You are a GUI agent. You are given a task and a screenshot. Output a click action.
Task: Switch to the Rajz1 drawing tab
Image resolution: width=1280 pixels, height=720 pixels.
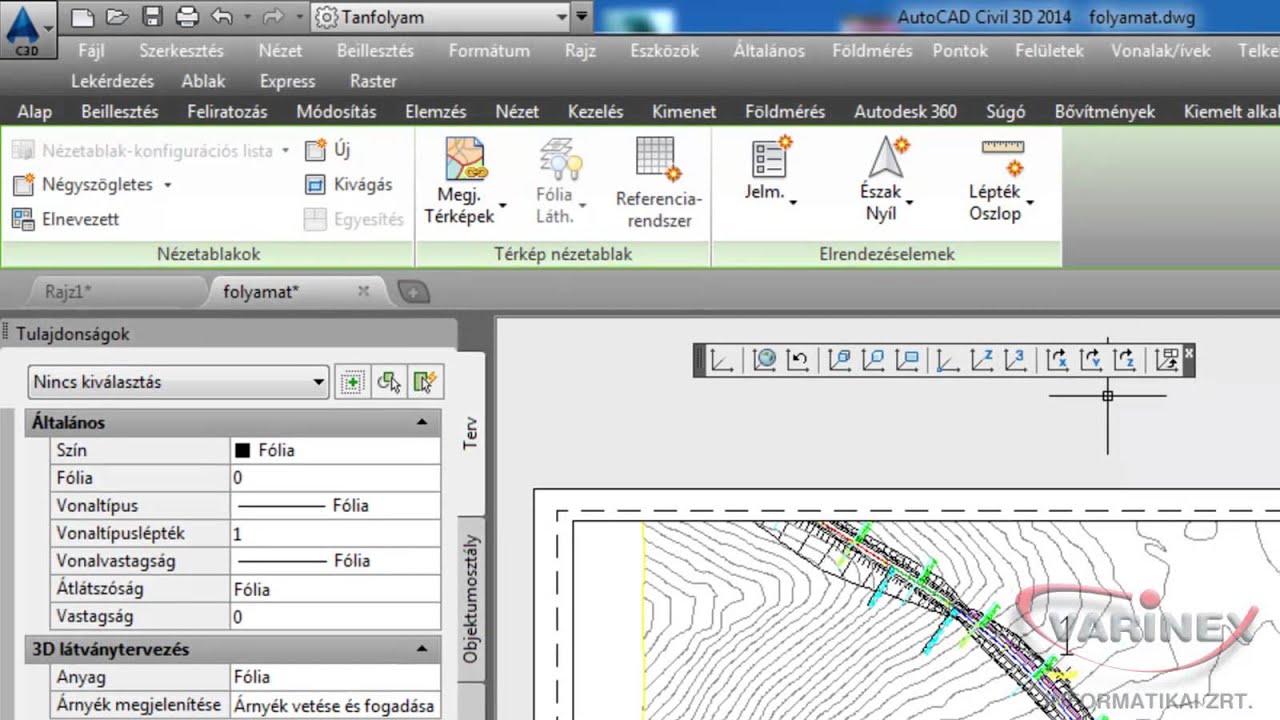[x=68, y=291]
